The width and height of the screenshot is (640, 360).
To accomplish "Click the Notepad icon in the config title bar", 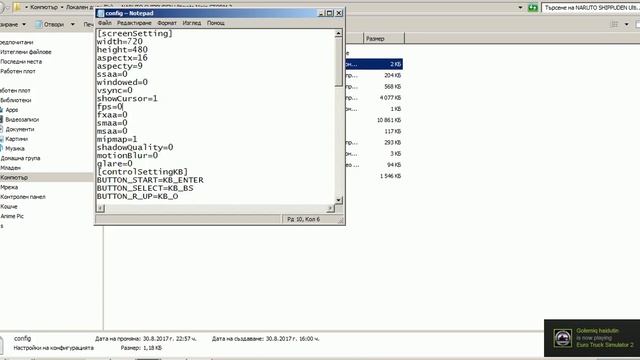I will coord(100,13).
